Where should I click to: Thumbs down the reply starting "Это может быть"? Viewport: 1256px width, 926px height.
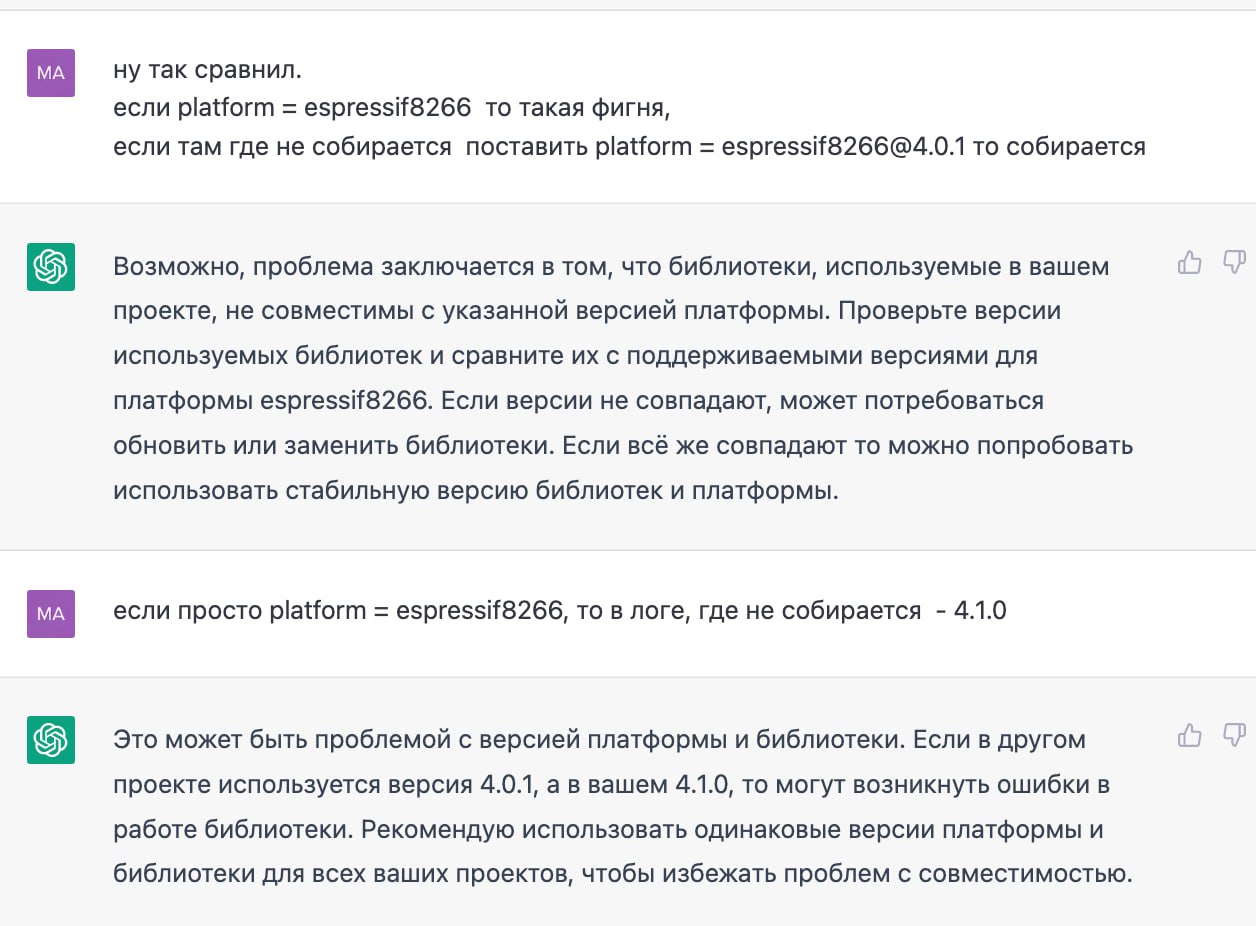pos(1235,737)
